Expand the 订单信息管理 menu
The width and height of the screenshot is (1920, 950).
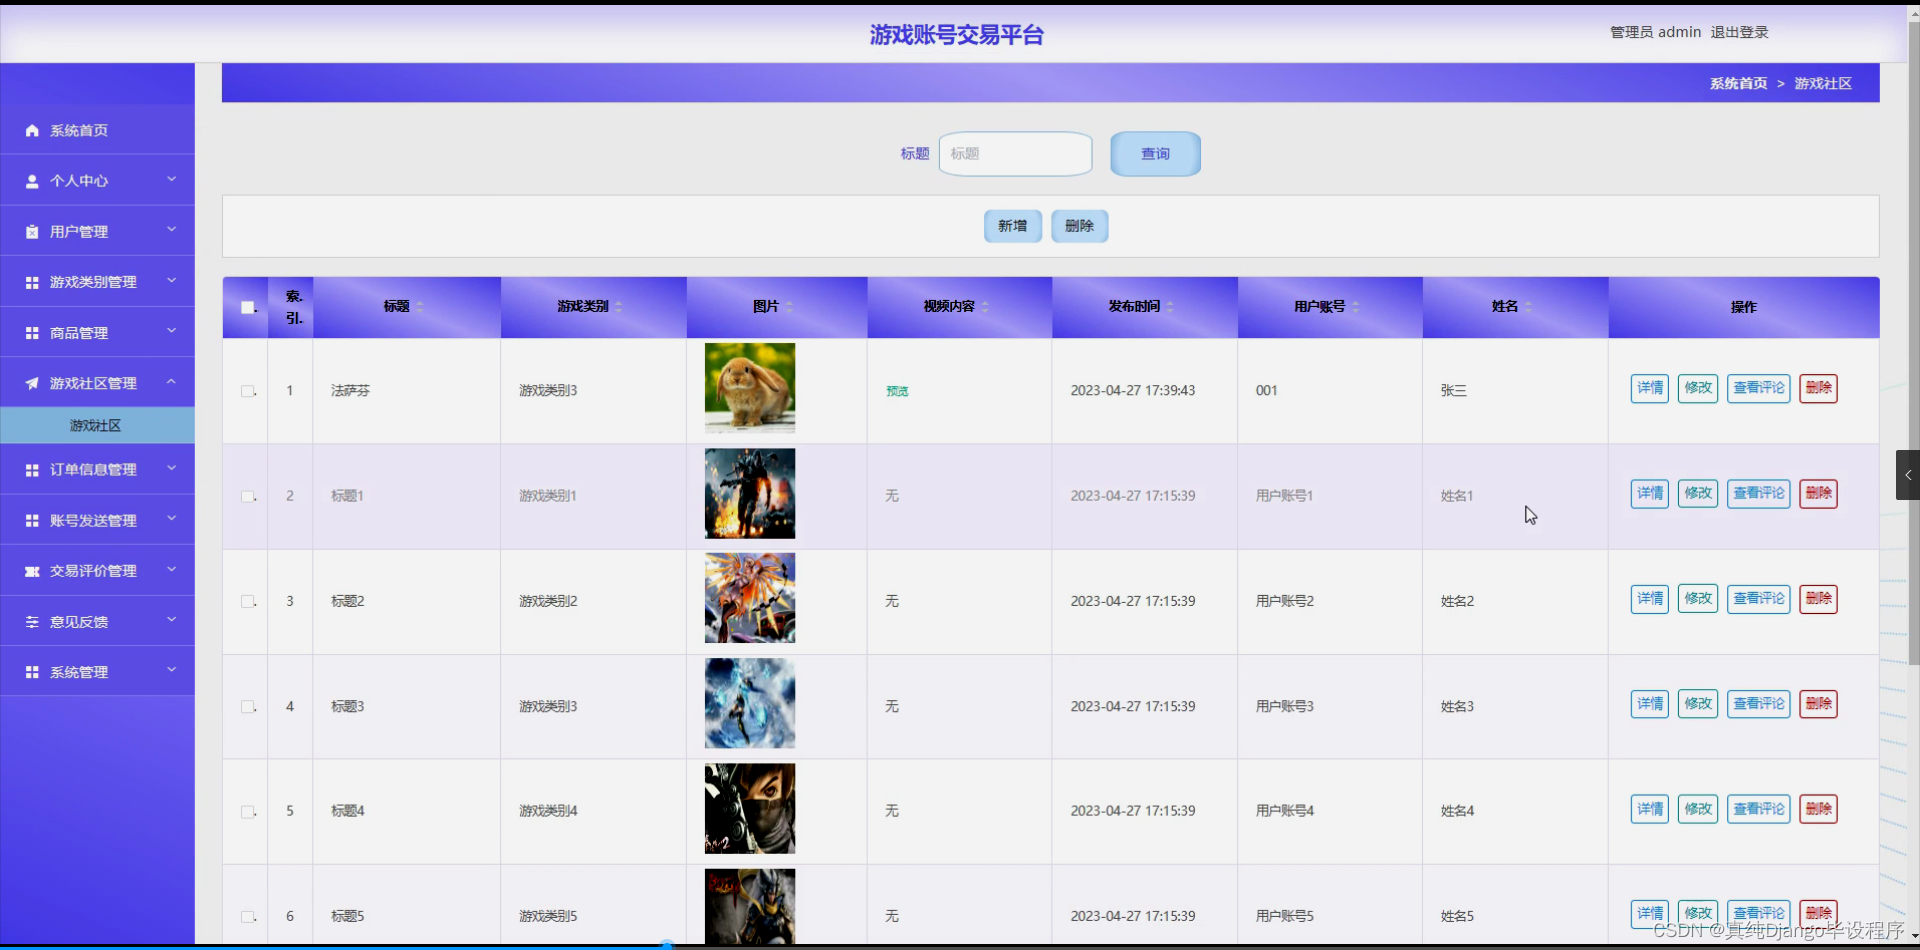click(x=171, y=468)
